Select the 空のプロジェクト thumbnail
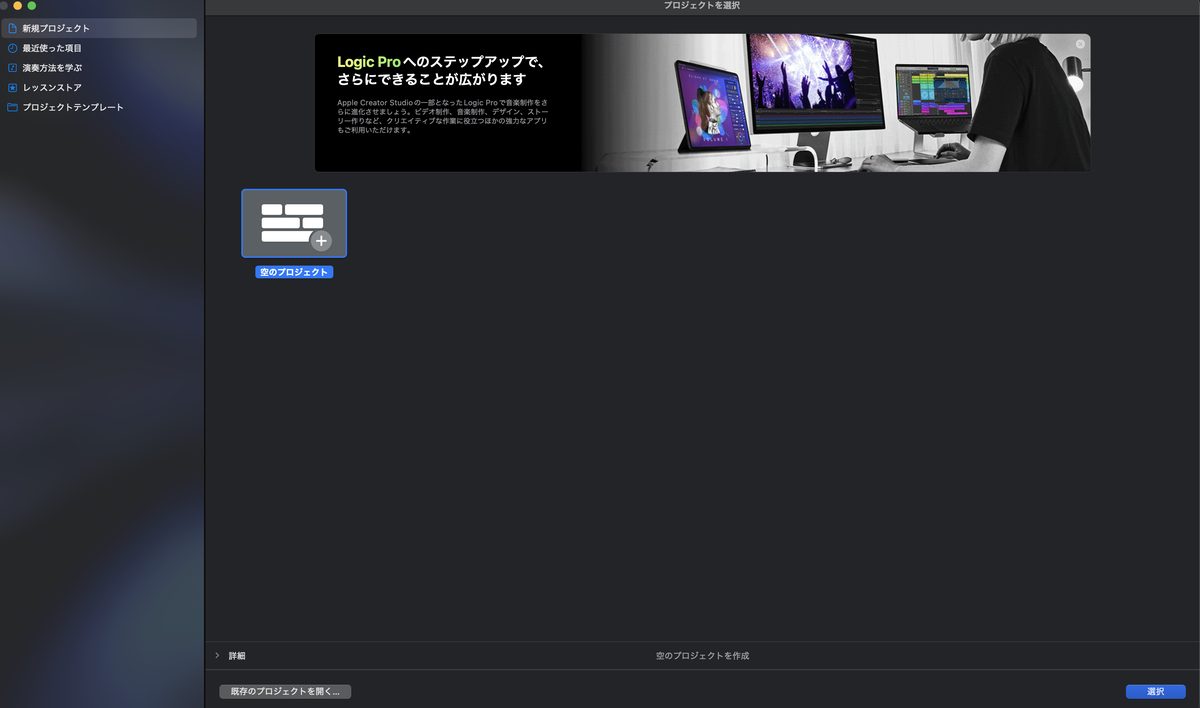The width and height of the screenshot is (1200, 708). click(294, 223)
